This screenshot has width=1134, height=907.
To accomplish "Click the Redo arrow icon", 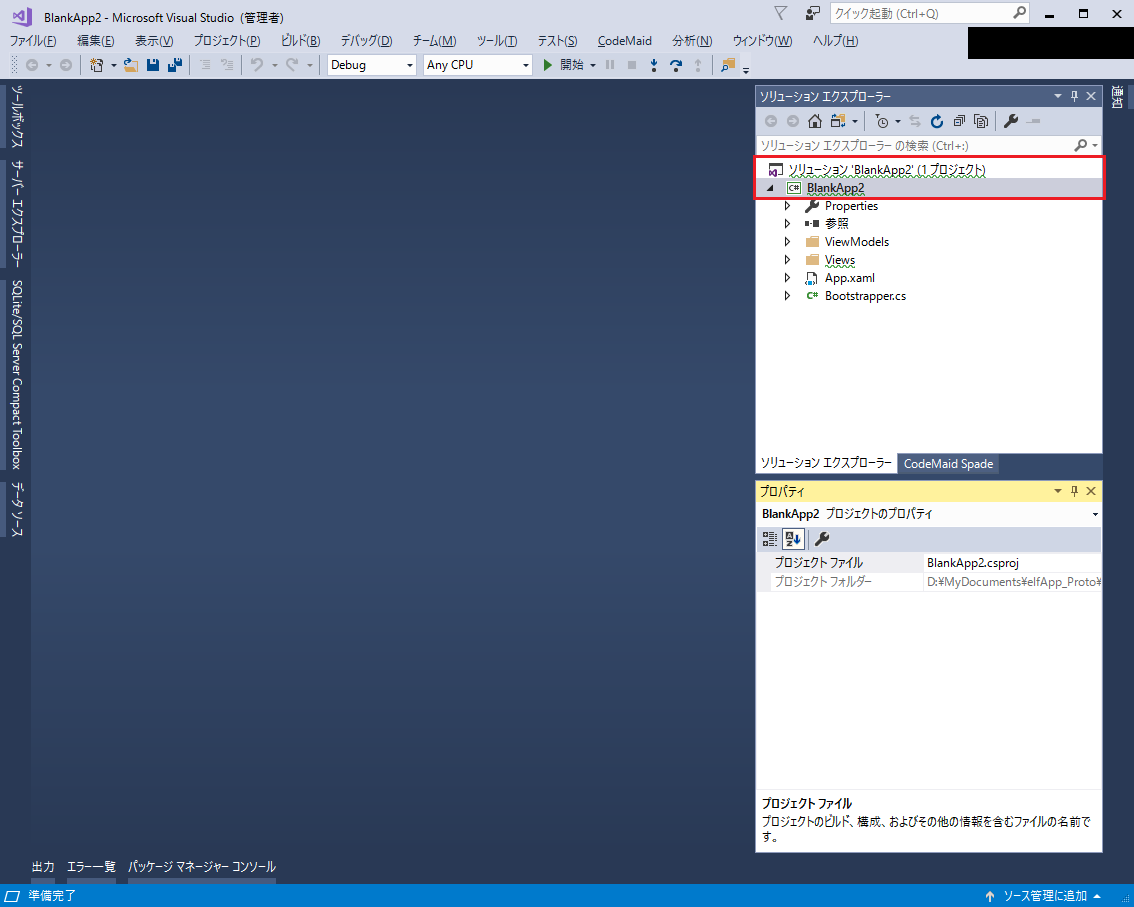I will [x=292, y=65].
